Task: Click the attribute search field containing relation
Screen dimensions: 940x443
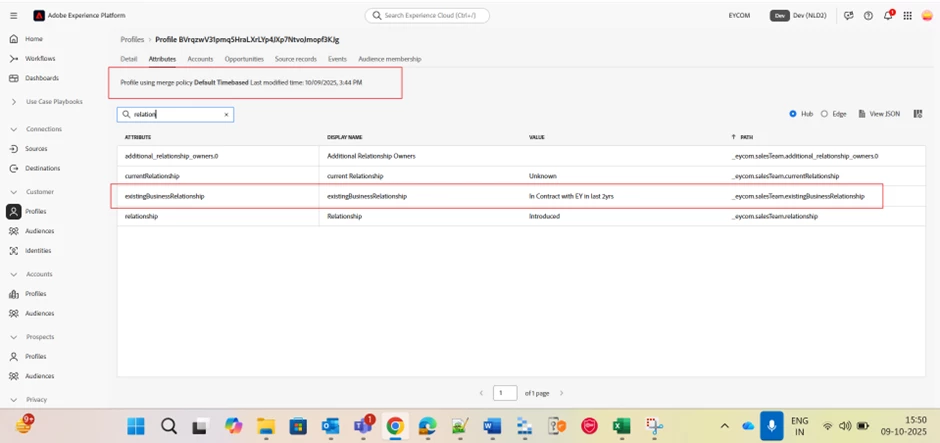Action: 175,114
